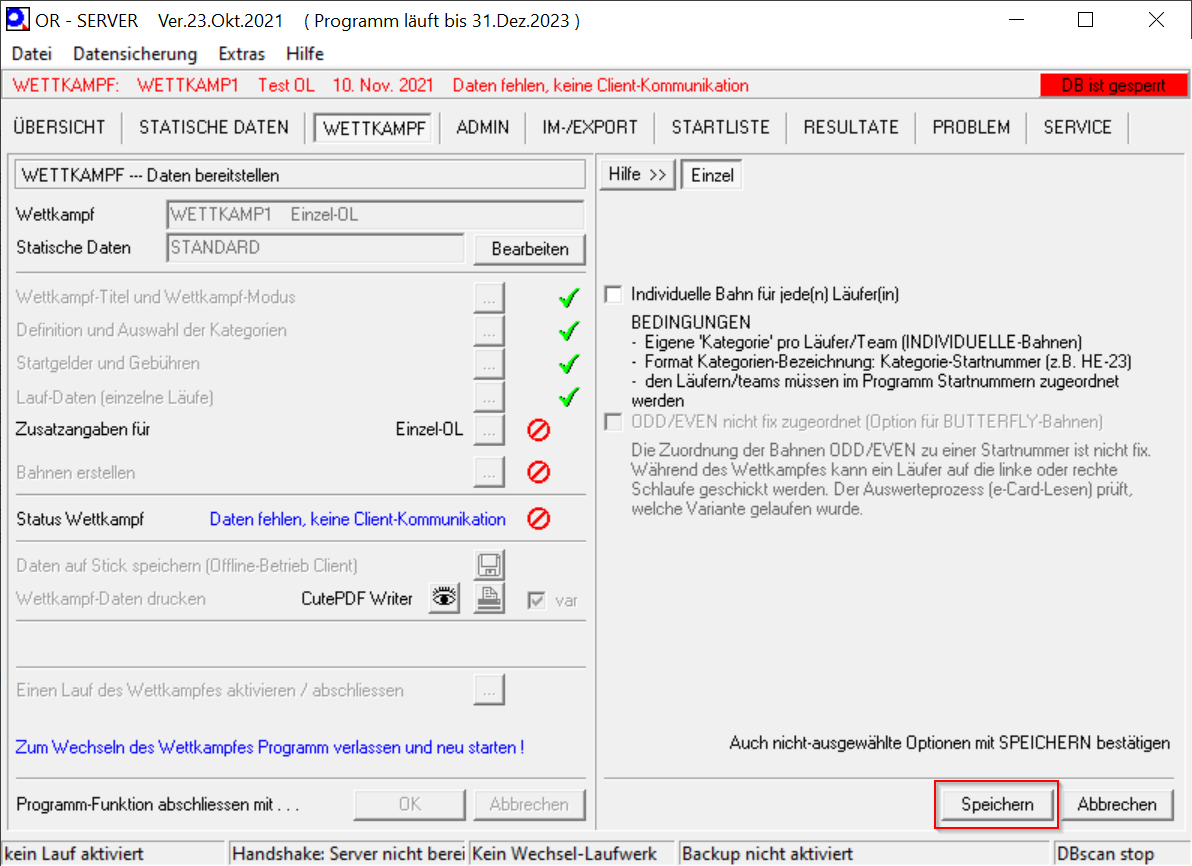This screenshot has width=1192, height=866.
Task: Expand the Hilfe >> panel
Action: click(x=637, y=175)
